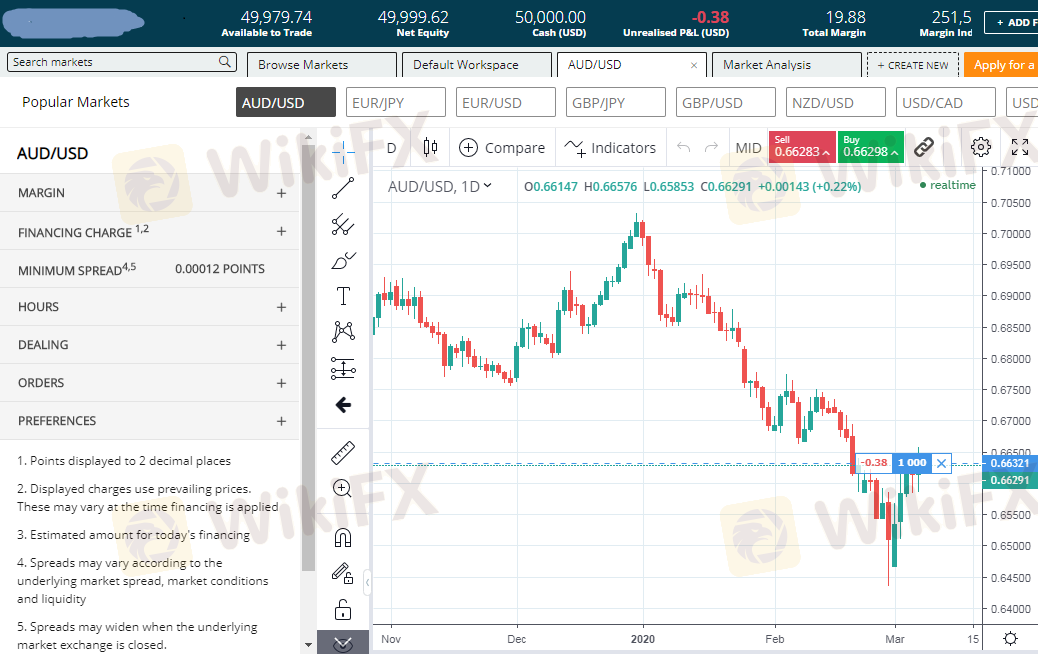Expand the FINANCING CHARGE section

coord(281,231)
